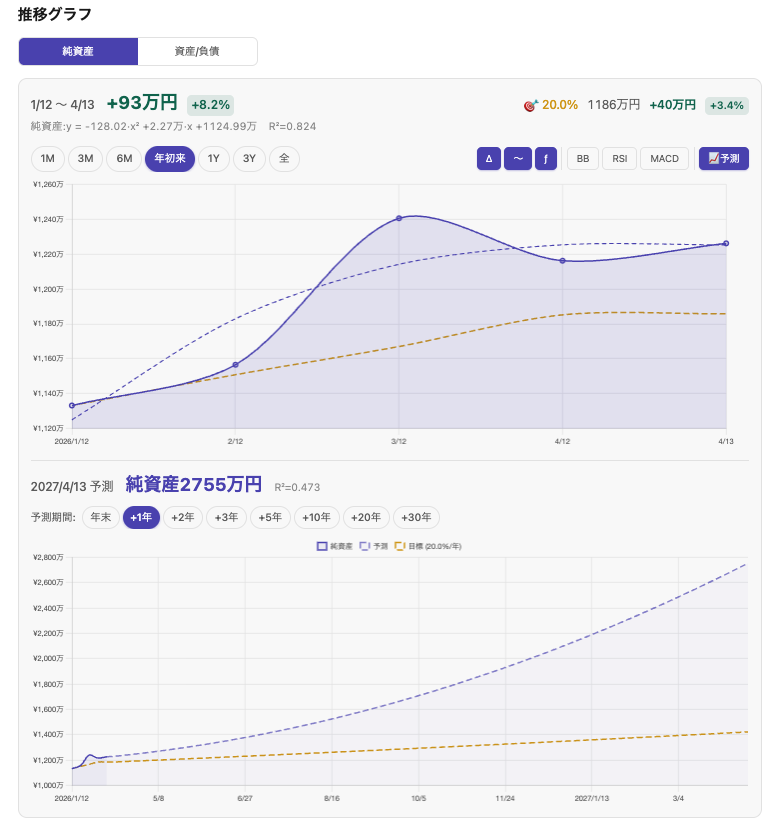
Task: Show the 全 (all) period range
Action: [284, 159]
